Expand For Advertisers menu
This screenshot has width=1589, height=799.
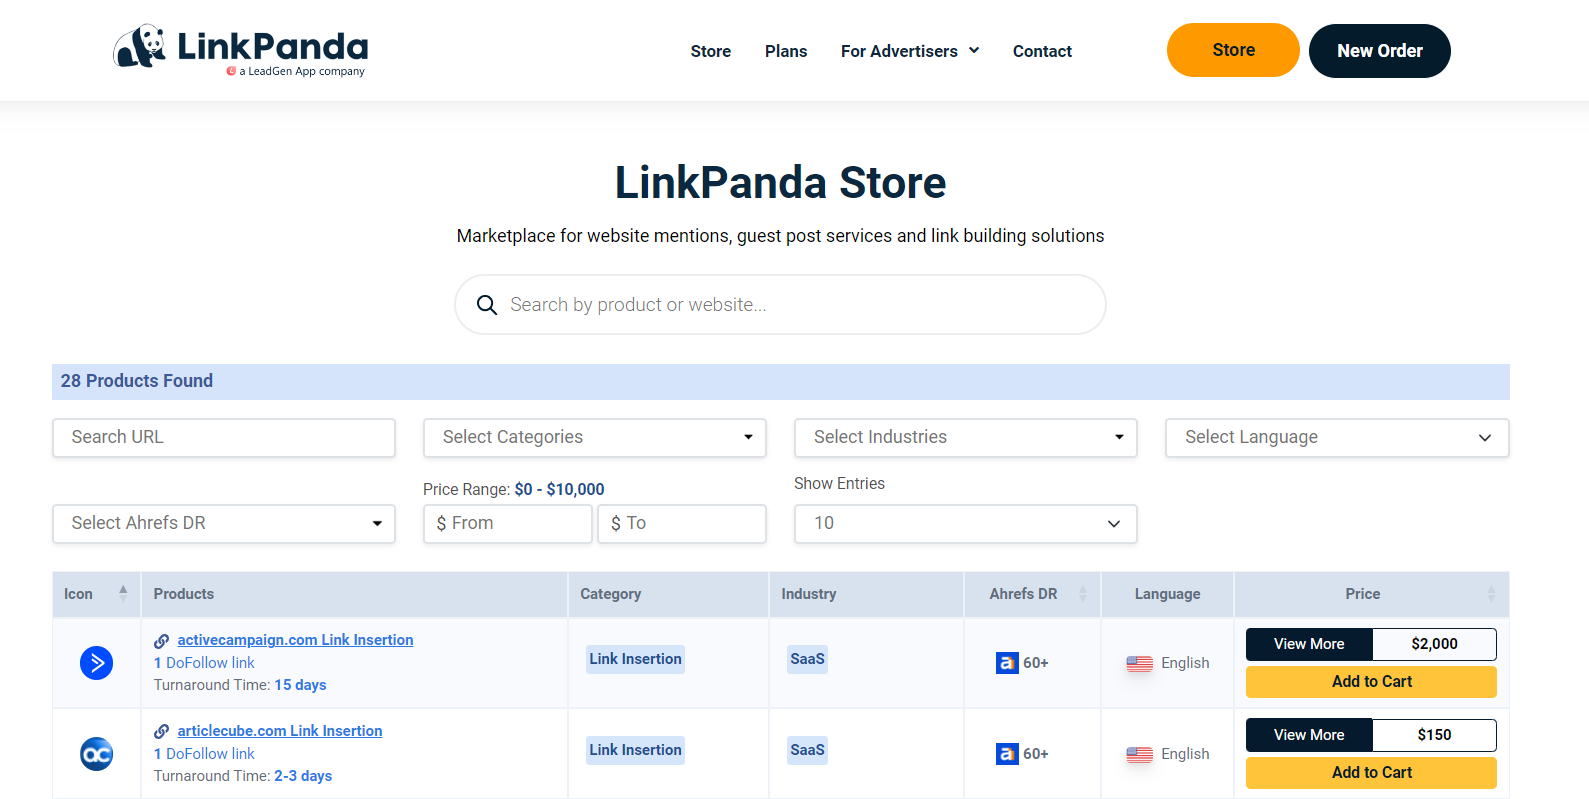point(910,51)
